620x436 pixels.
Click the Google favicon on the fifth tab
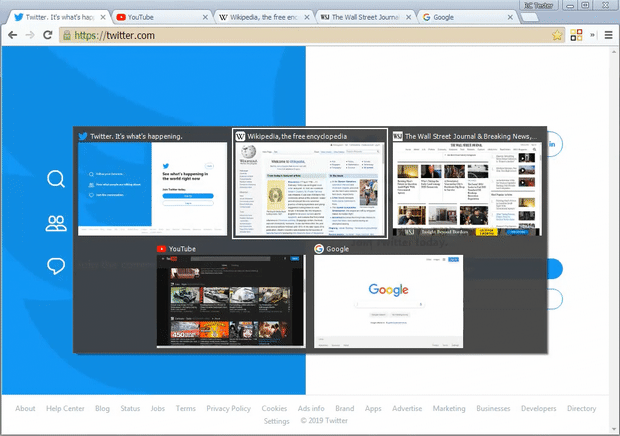pyautogui.click(x=426, y=17)
